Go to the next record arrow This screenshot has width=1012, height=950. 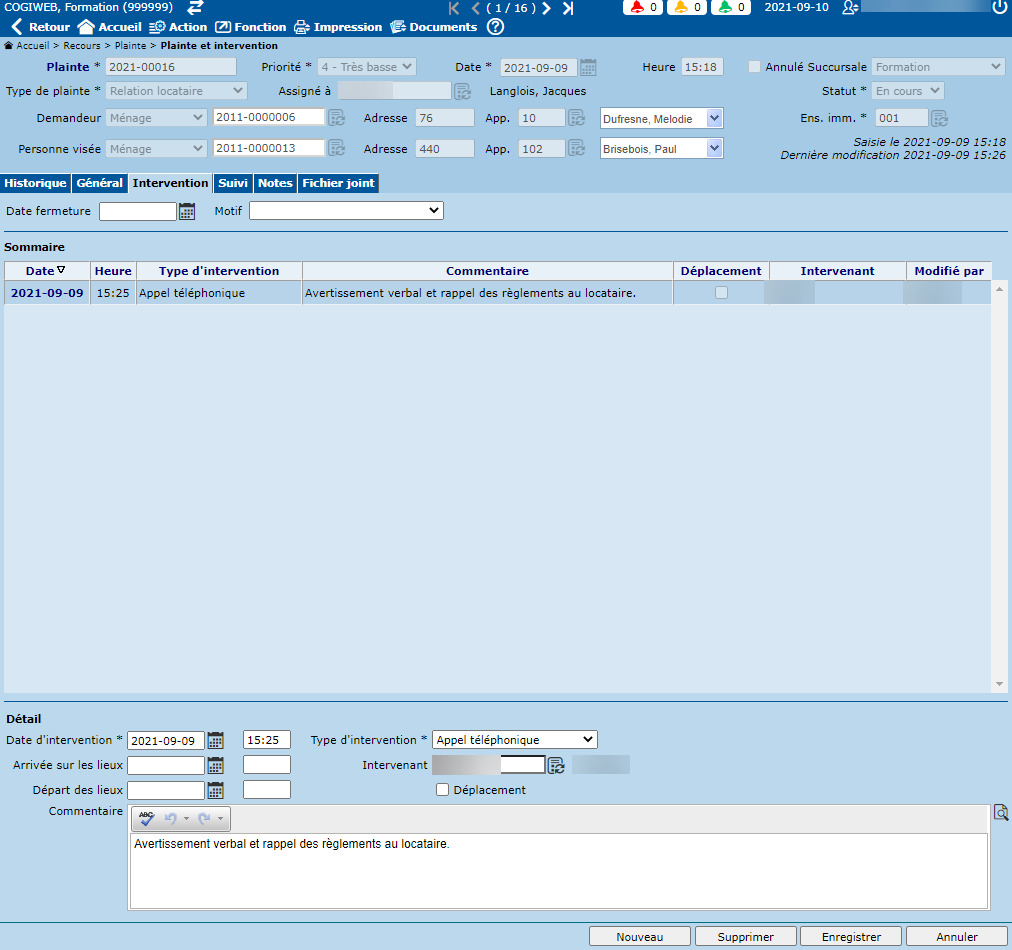coord(547,8)
